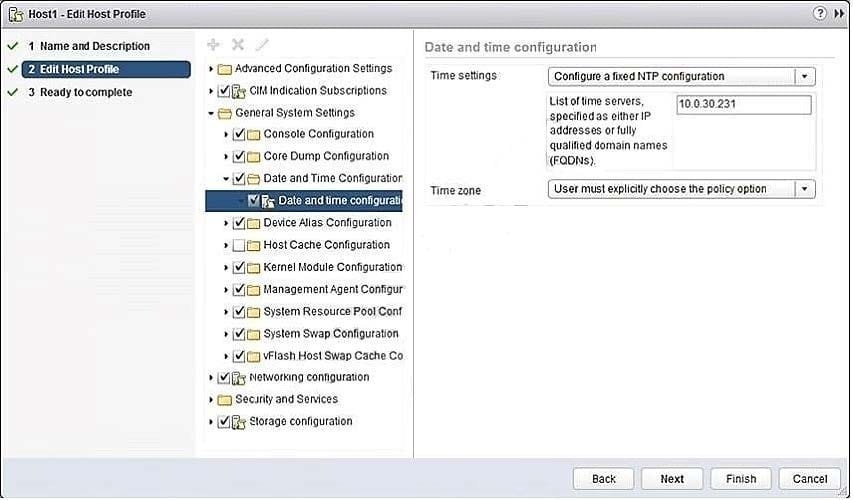
Task: Click the add plus icon in profile toolbar
Action: click(x=213, y=45)
